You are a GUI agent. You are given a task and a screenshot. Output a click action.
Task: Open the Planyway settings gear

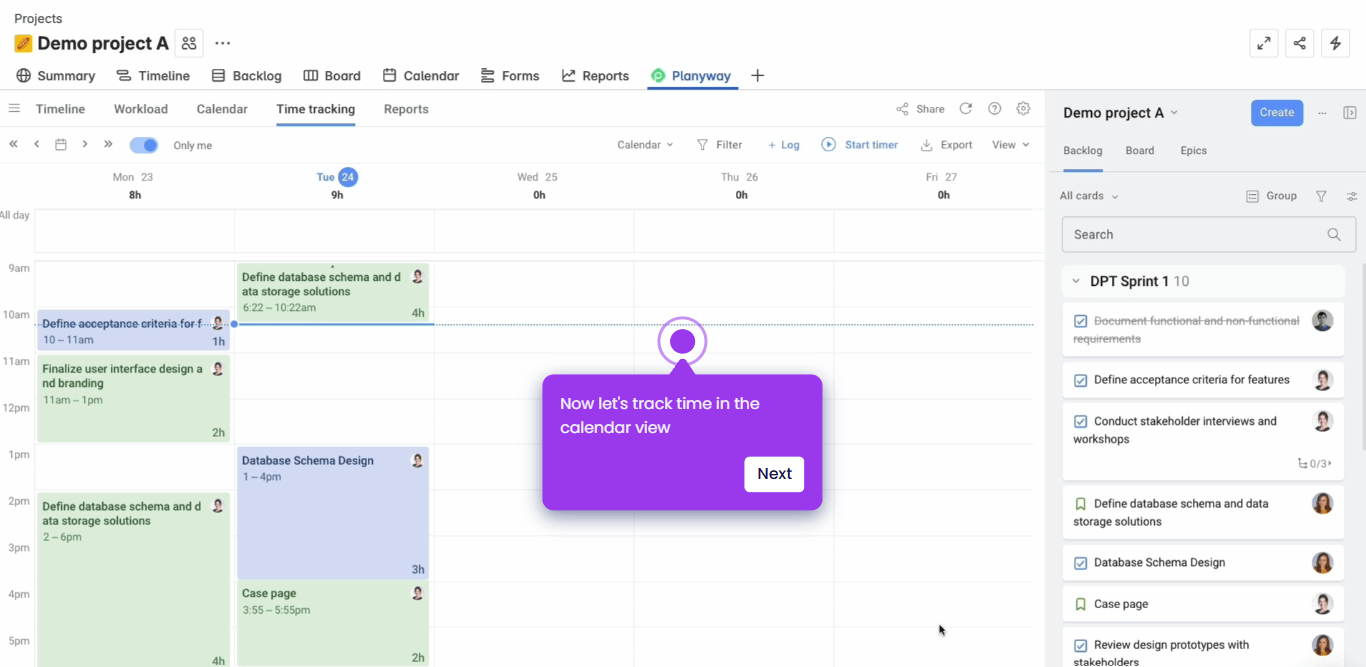(x=1023, y=109)
